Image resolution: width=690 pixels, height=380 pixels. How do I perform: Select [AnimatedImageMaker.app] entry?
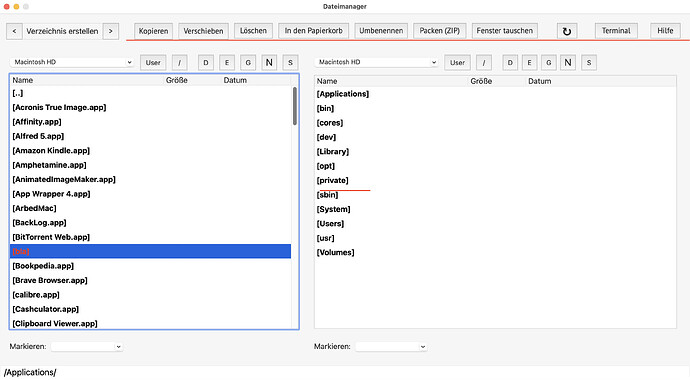point(150,179)
